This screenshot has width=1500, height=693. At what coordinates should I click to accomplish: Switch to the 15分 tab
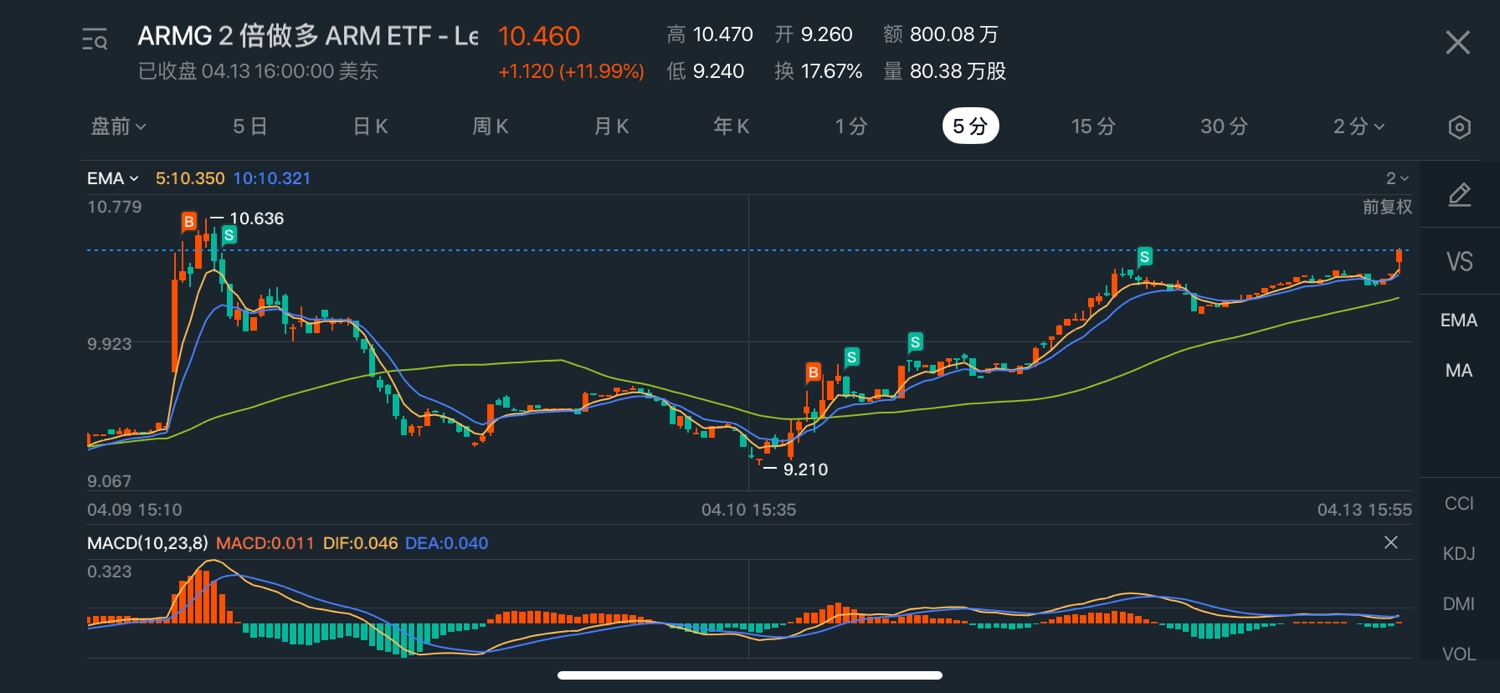point(1093,127)
